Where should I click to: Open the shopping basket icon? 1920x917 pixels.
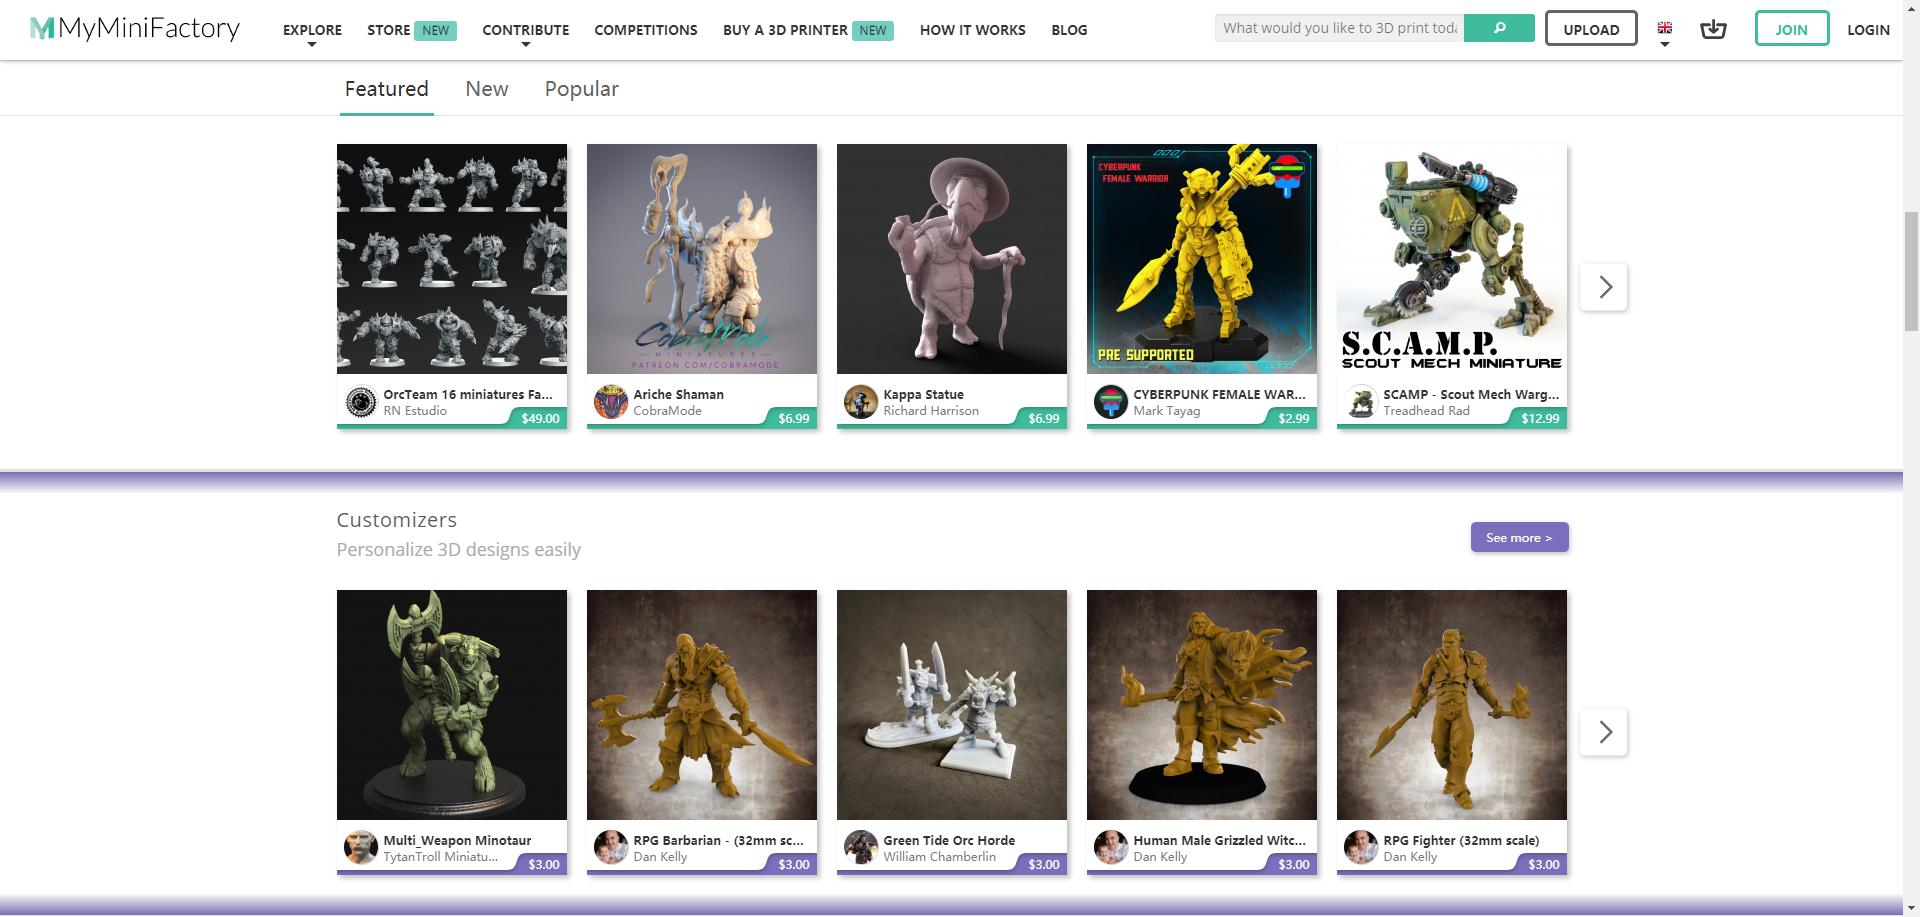[x=1713, y=29]
